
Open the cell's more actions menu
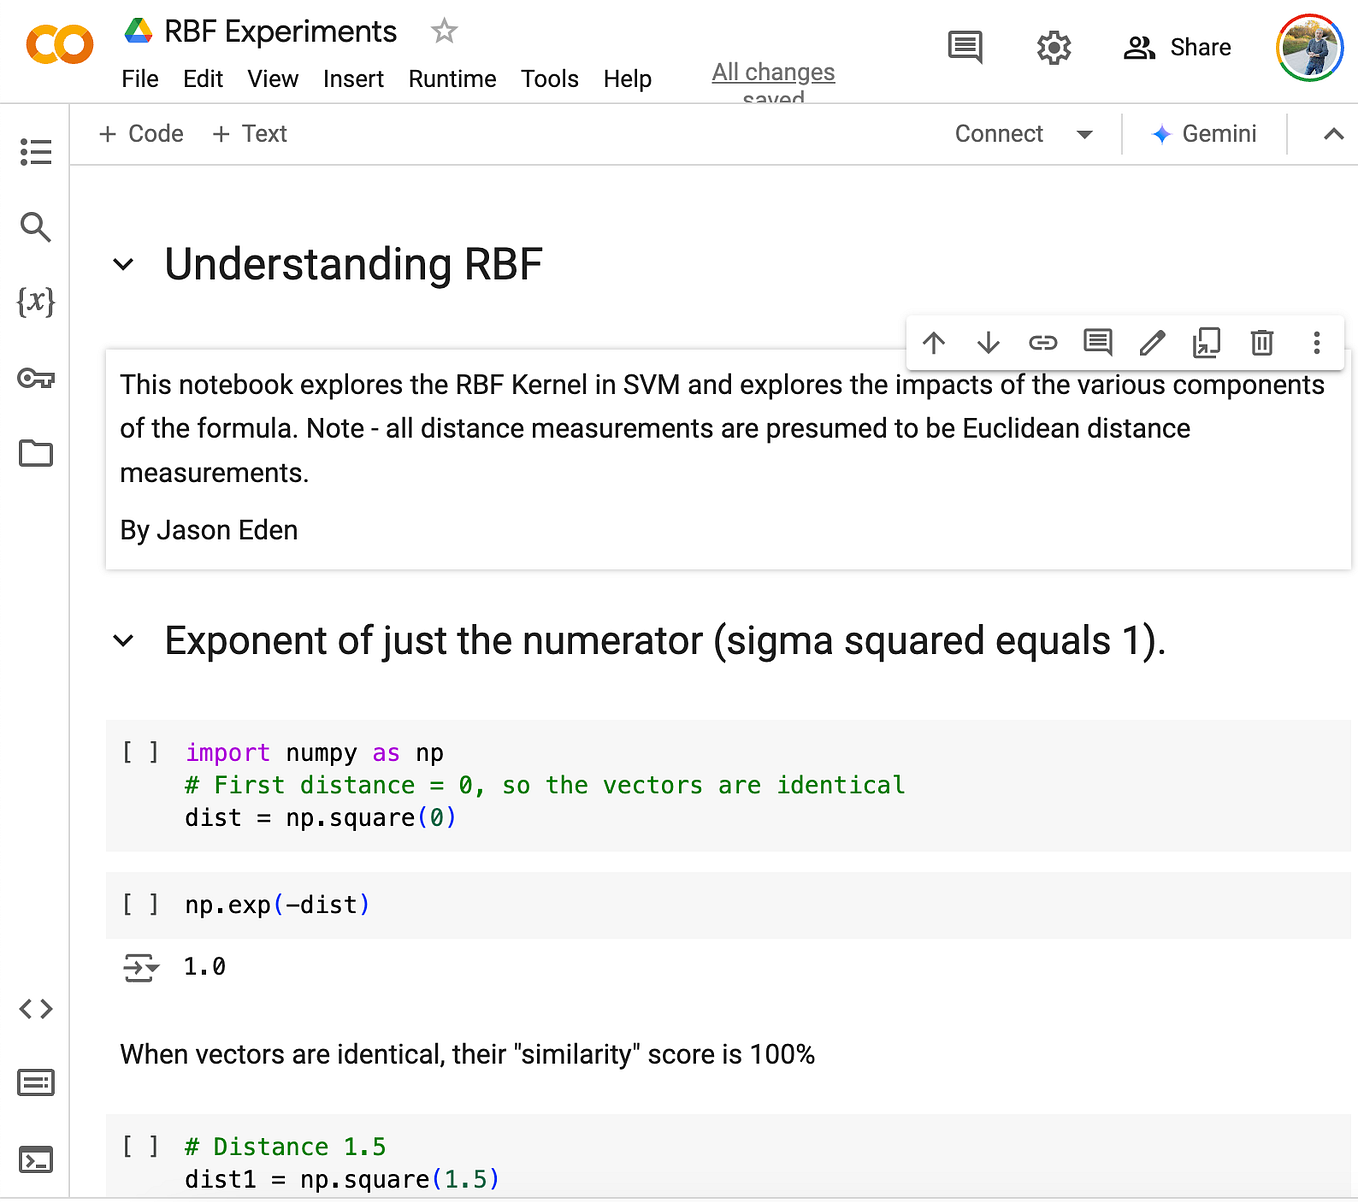pos(1316,342)
